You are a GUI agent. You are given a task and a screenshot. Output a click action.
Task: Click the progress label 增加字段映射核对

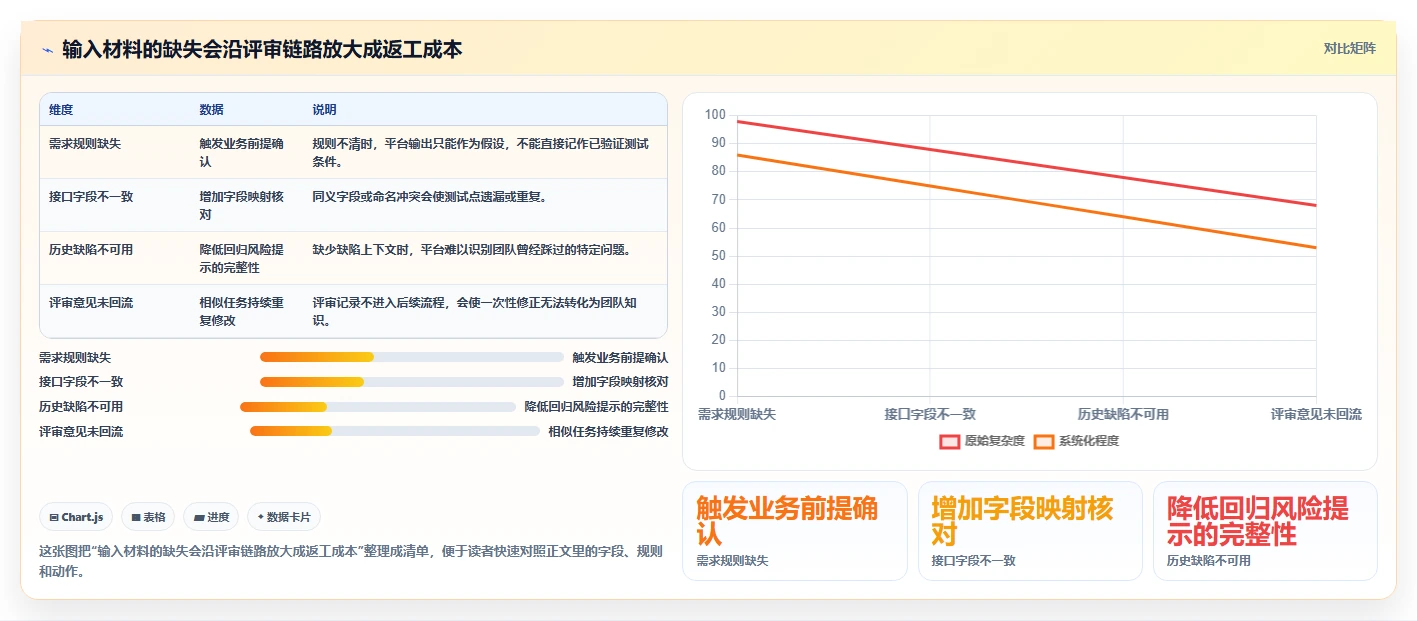620,382
